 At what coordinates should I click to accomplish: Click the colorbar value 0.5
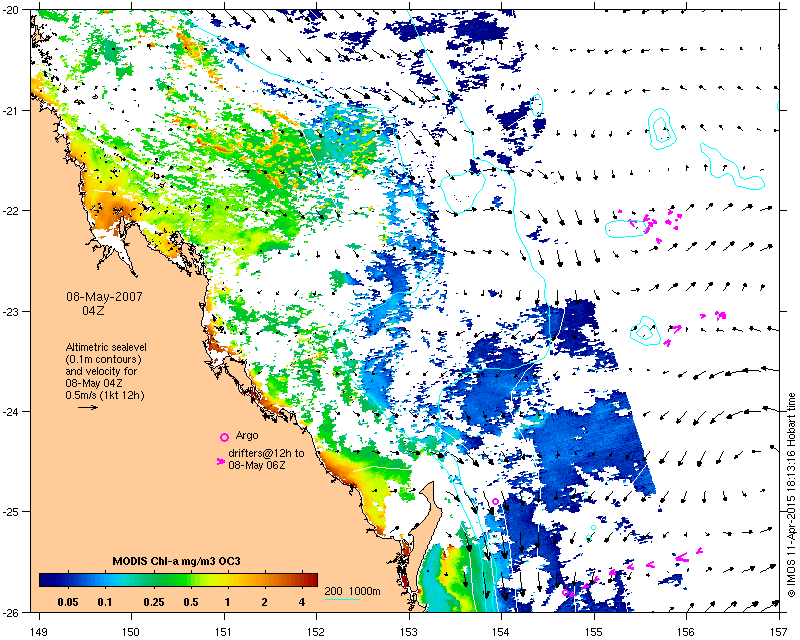pyautogui.click(x=191, y=602)
